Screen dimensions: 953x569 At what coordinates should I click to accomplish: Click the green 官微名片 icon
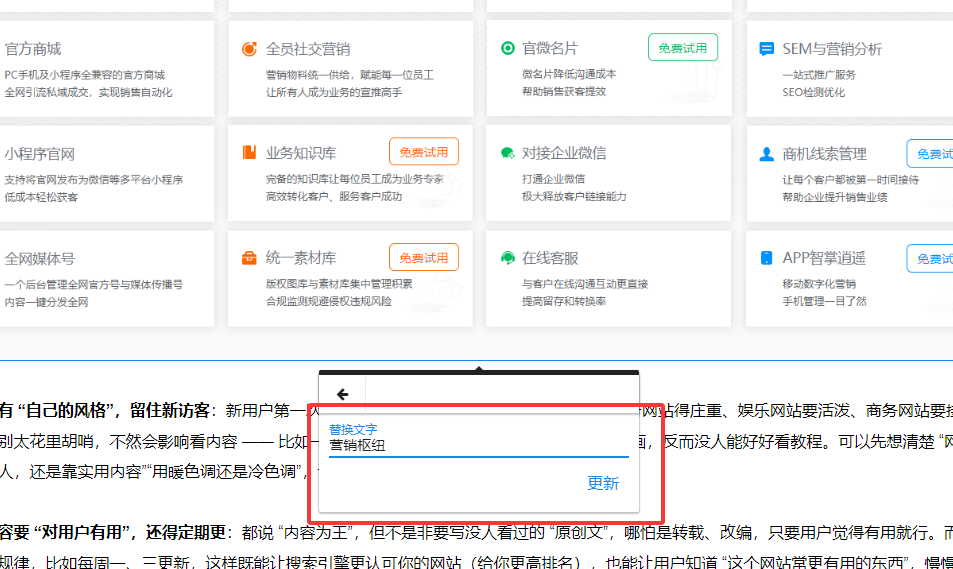pyautogui.click(x=507, y=48)
